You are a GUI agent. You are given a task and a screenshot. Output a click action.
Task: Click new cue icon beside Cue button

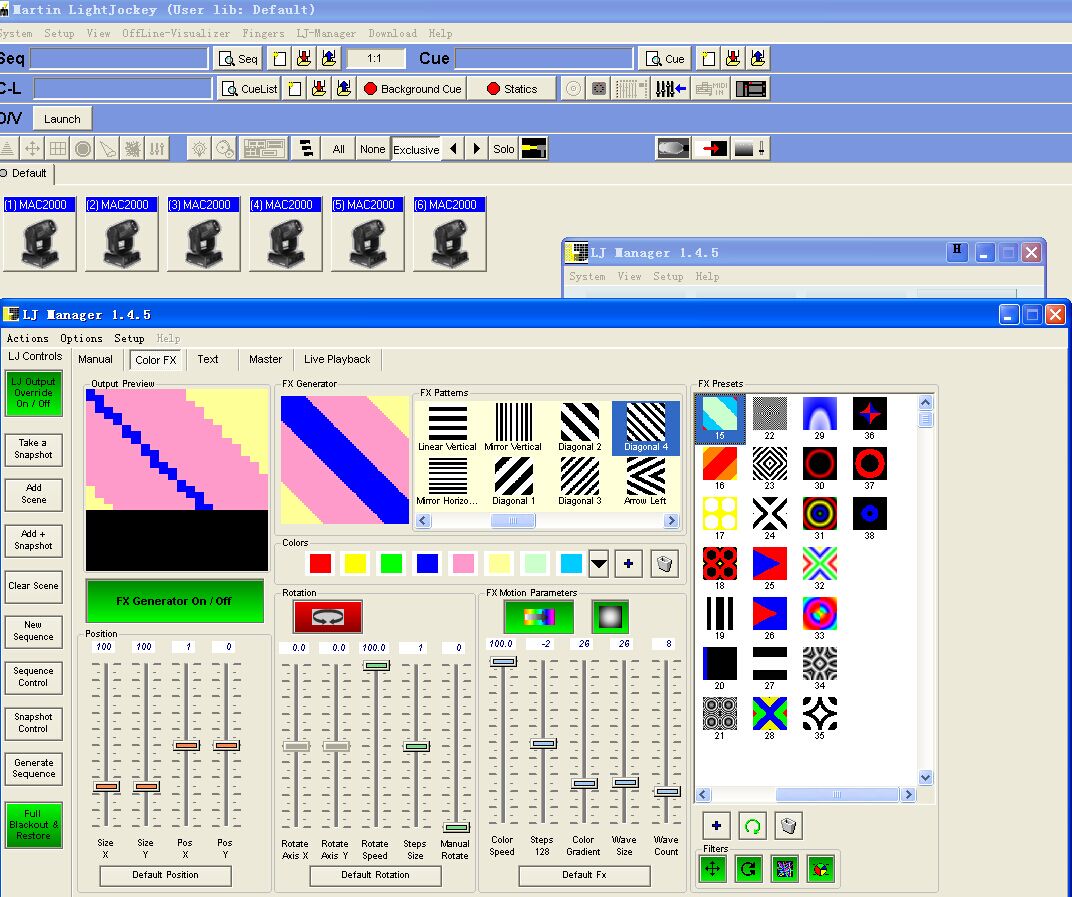pyautogui.click(x=708, y=59)
